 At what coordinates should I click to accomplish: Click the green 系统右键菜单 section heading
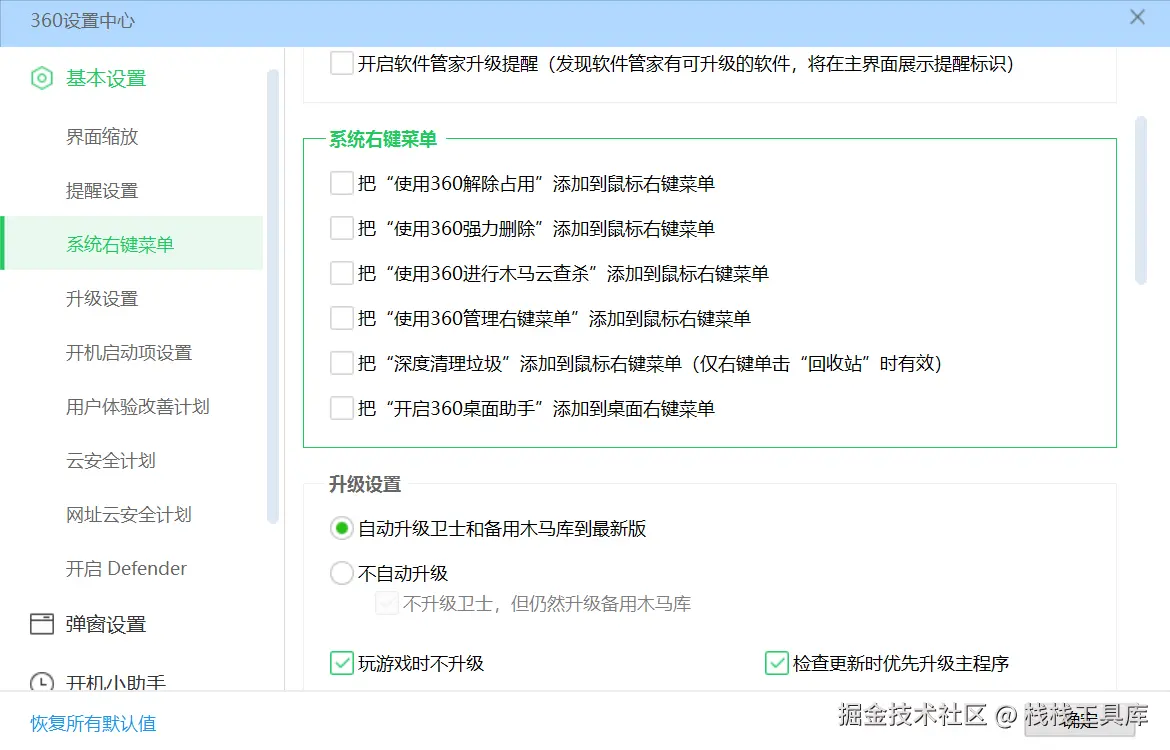[383, 139]
